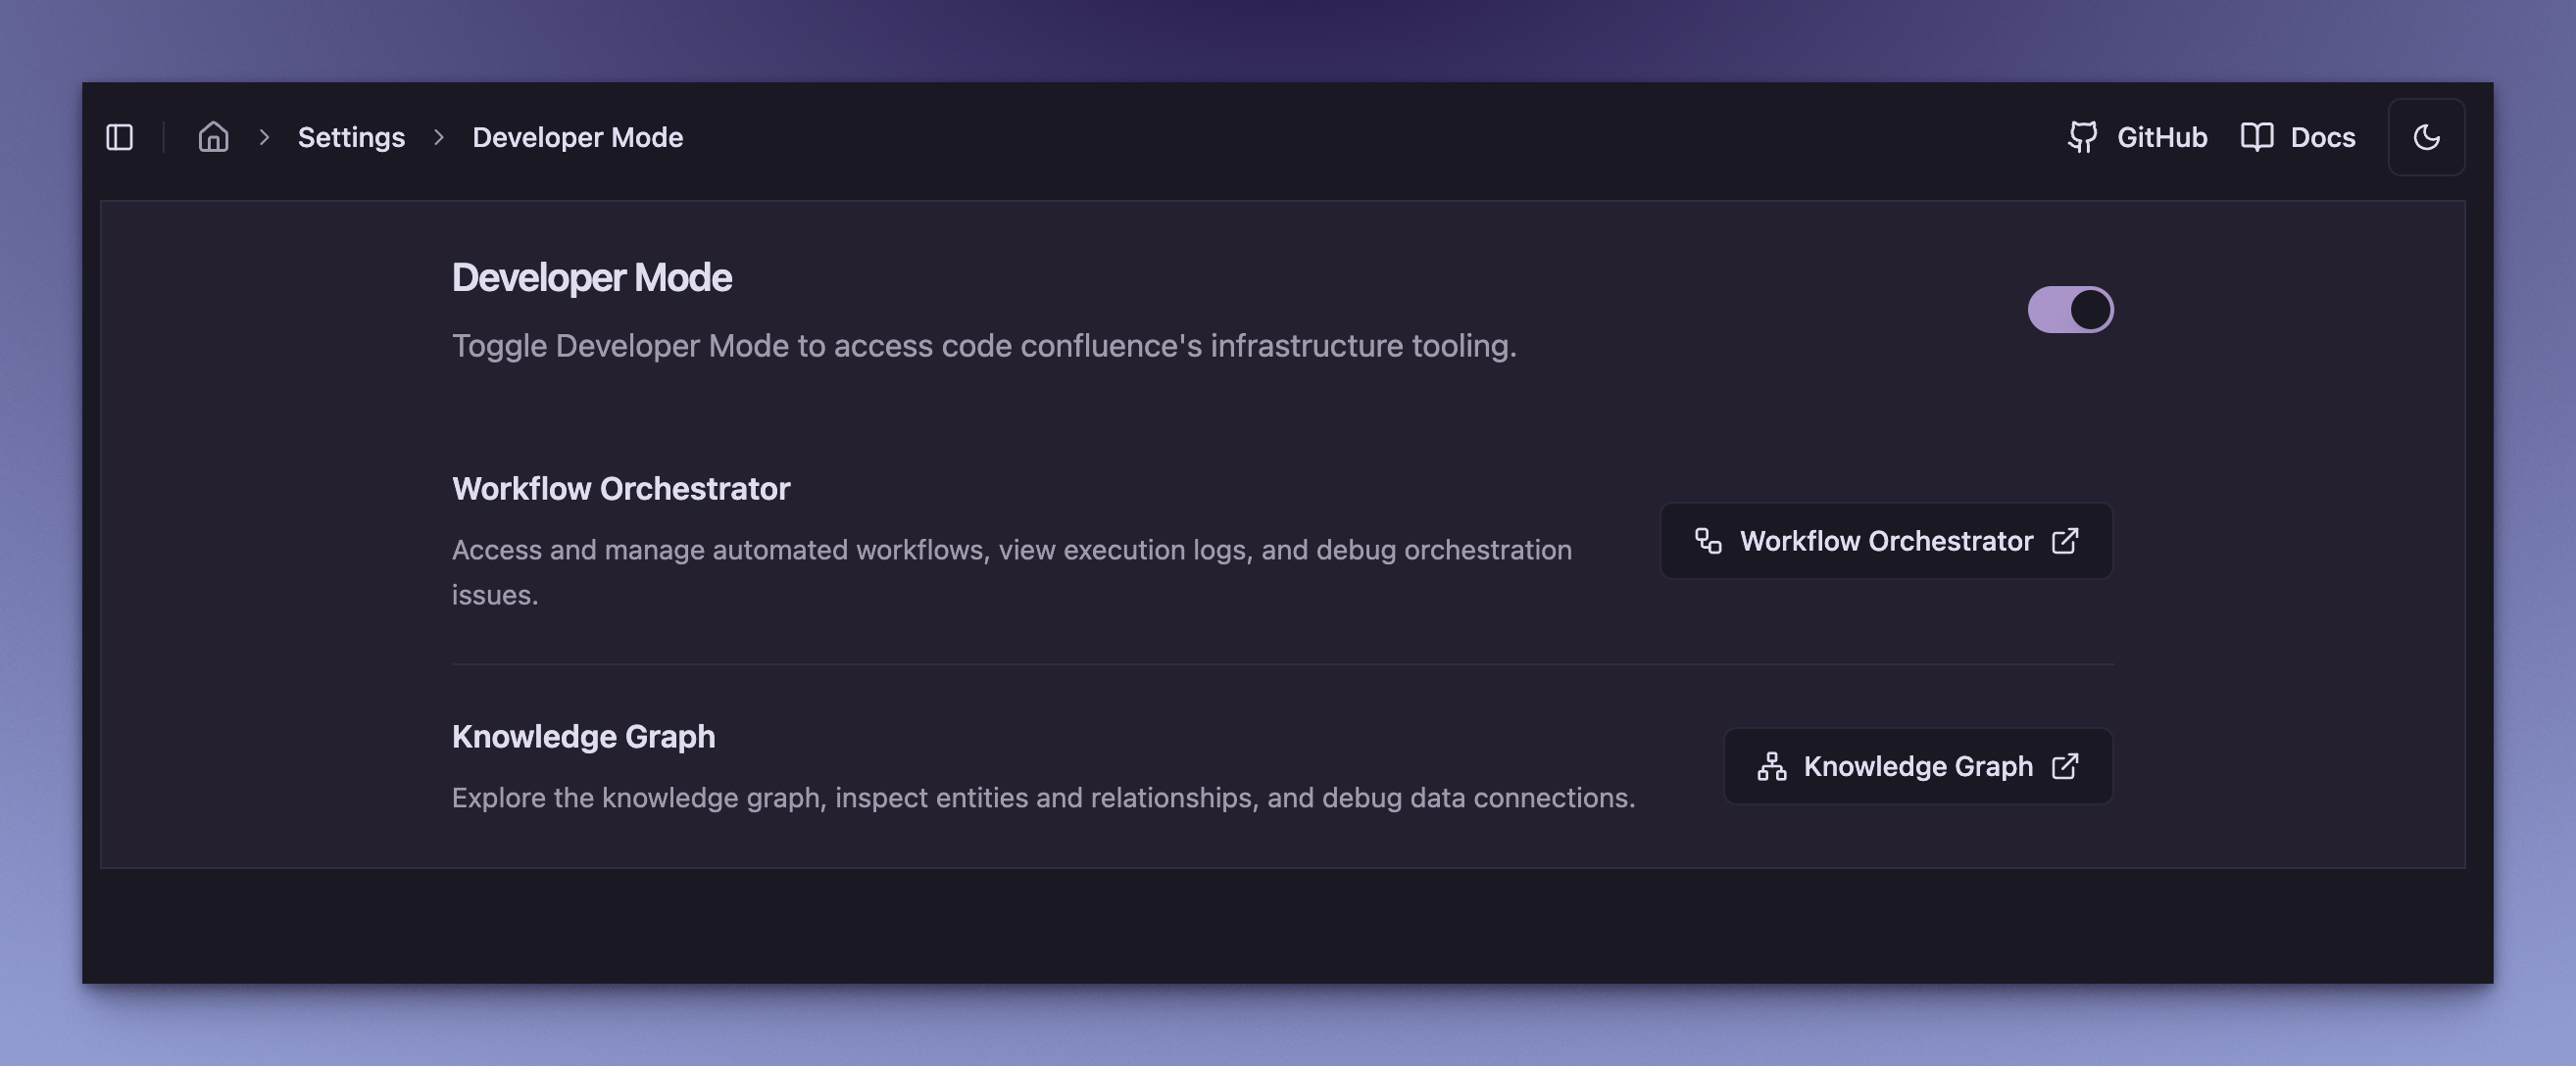Toggle the sidebar panel open
This screenshot has width=2576, height=1066.
pyautogui.click(x=120, y=137)
